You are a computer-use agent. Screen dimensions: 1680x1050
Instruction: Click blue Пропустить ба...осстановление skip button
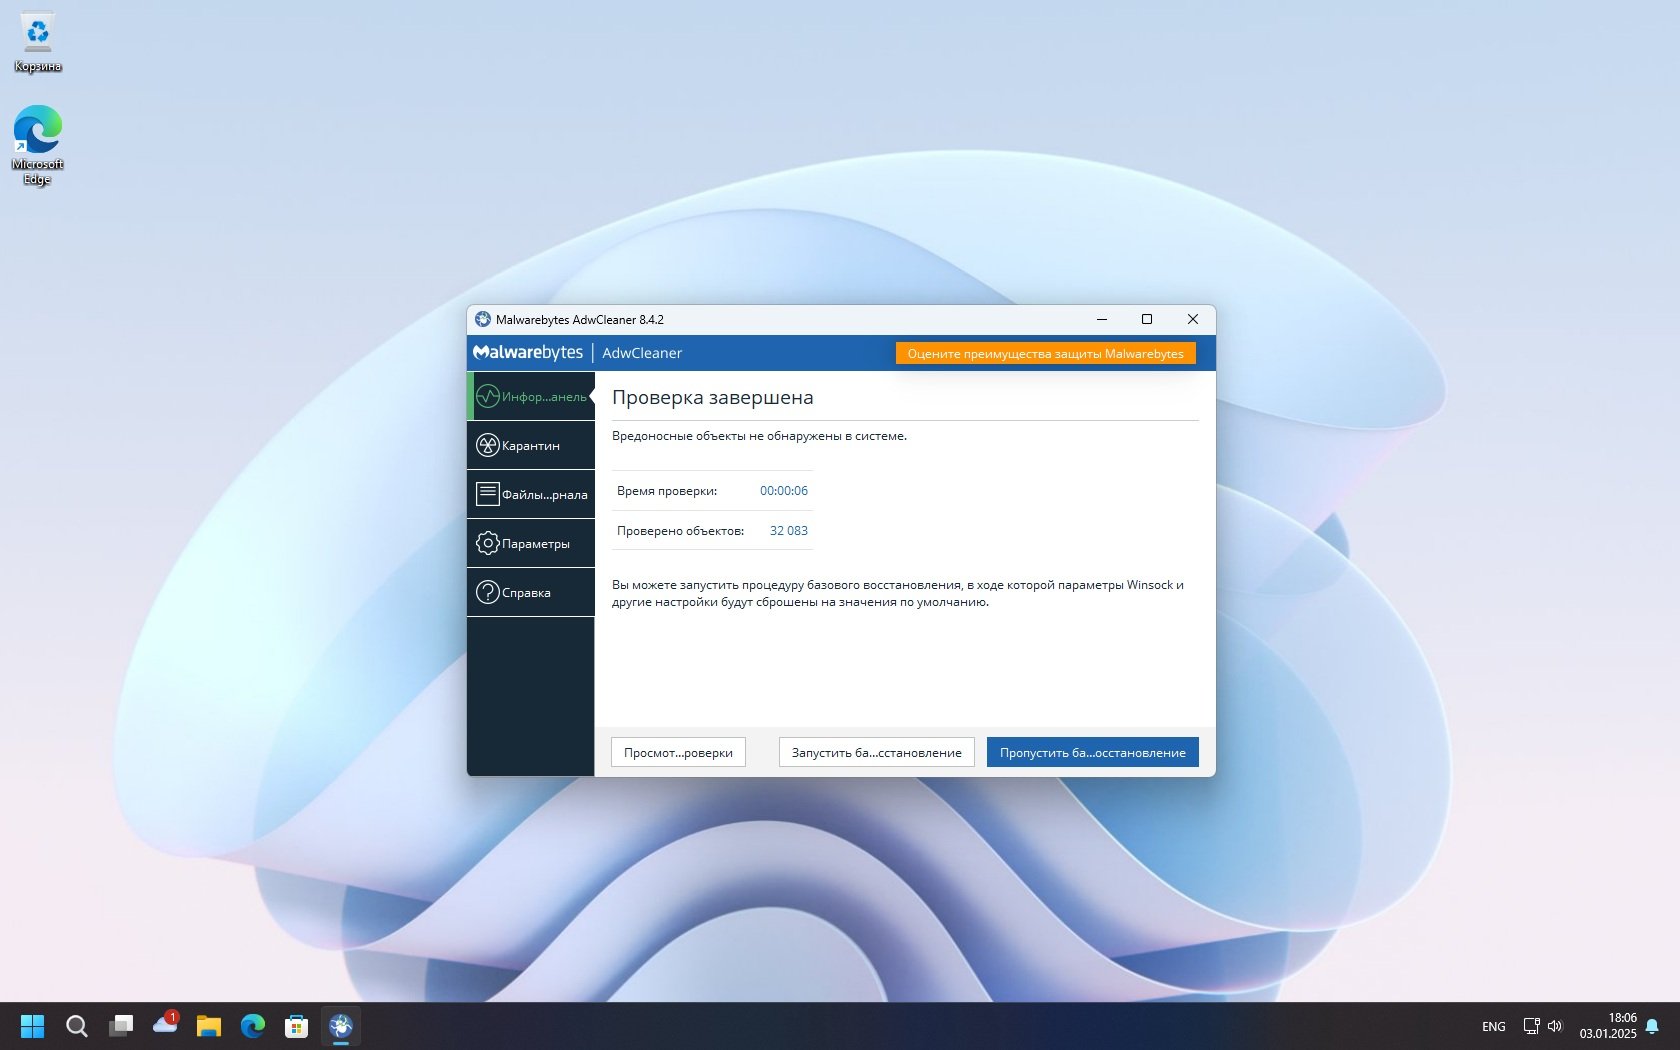(1092, 753)
